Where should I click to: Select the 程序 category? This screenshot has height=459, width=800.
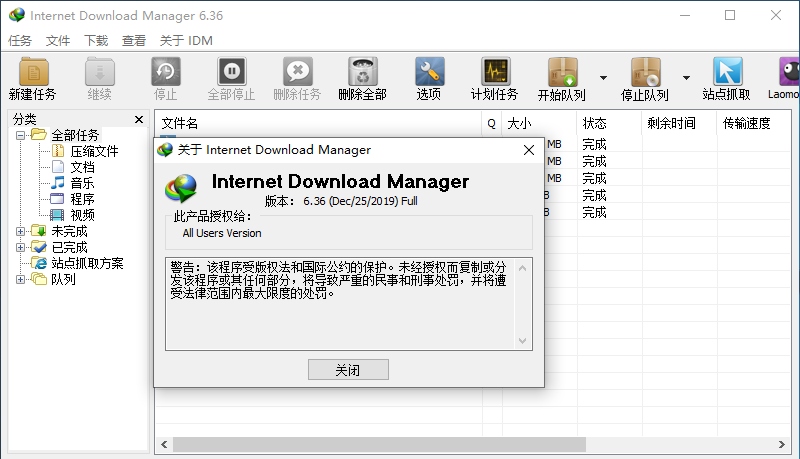[82, 199]
